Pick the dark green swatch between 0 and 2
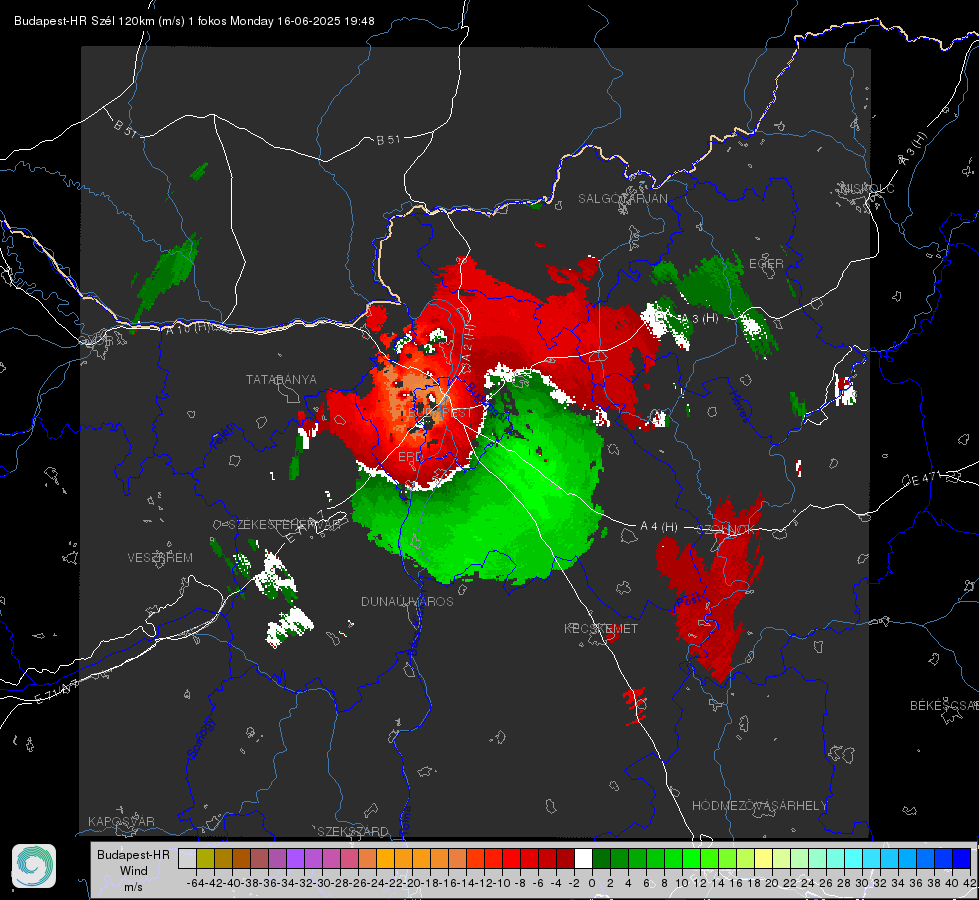Image resolution: width=979 pixels, height=900 pixels. point(601,858)
